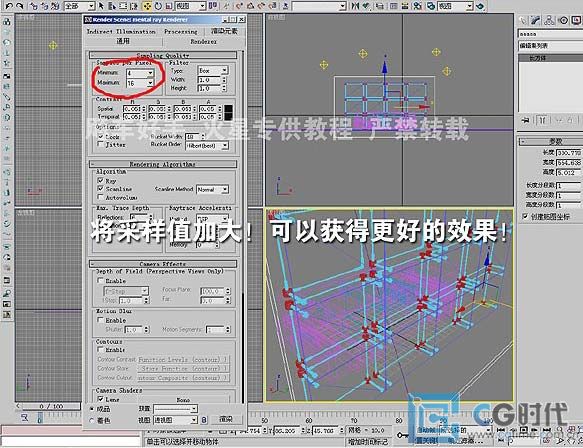
Task: Click the viewport lock icon beside 透视图
Action: coord(204,420)
